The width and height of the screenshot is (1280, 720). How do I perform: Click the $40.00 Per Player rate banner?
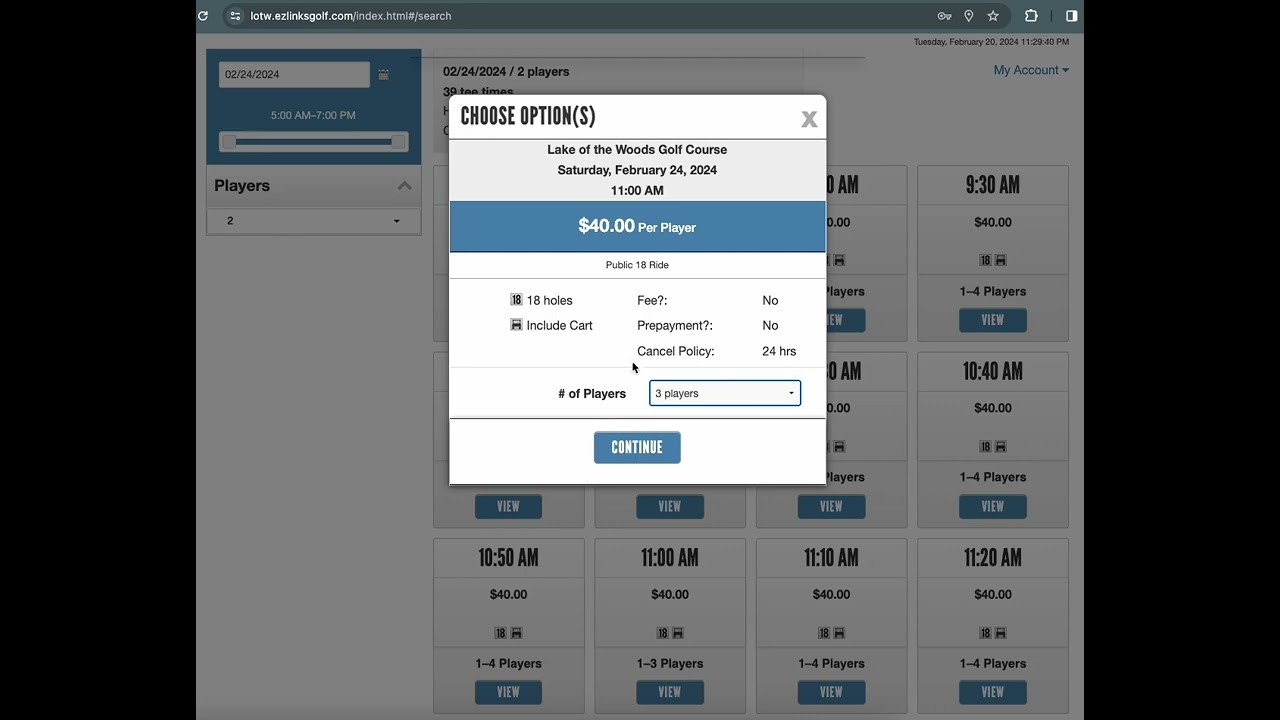637,227
